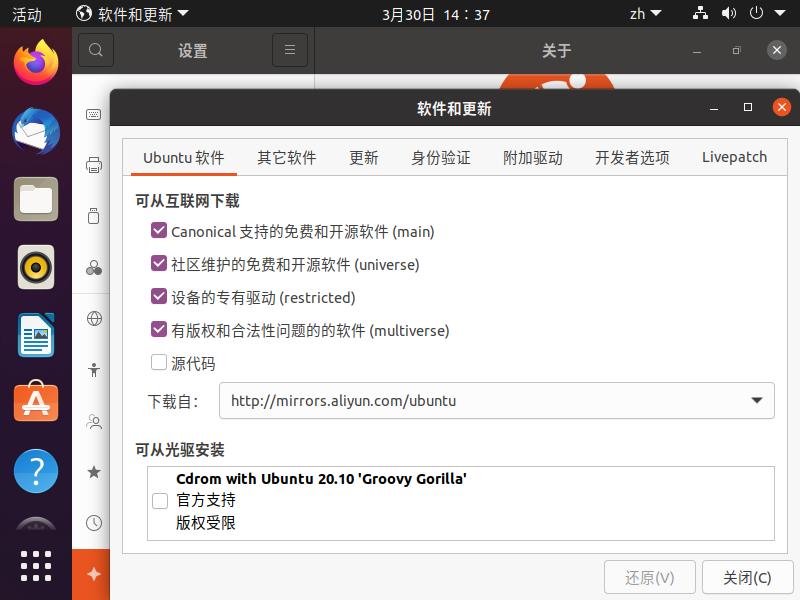Toggle multiverse software checkbox

(159, 330)
